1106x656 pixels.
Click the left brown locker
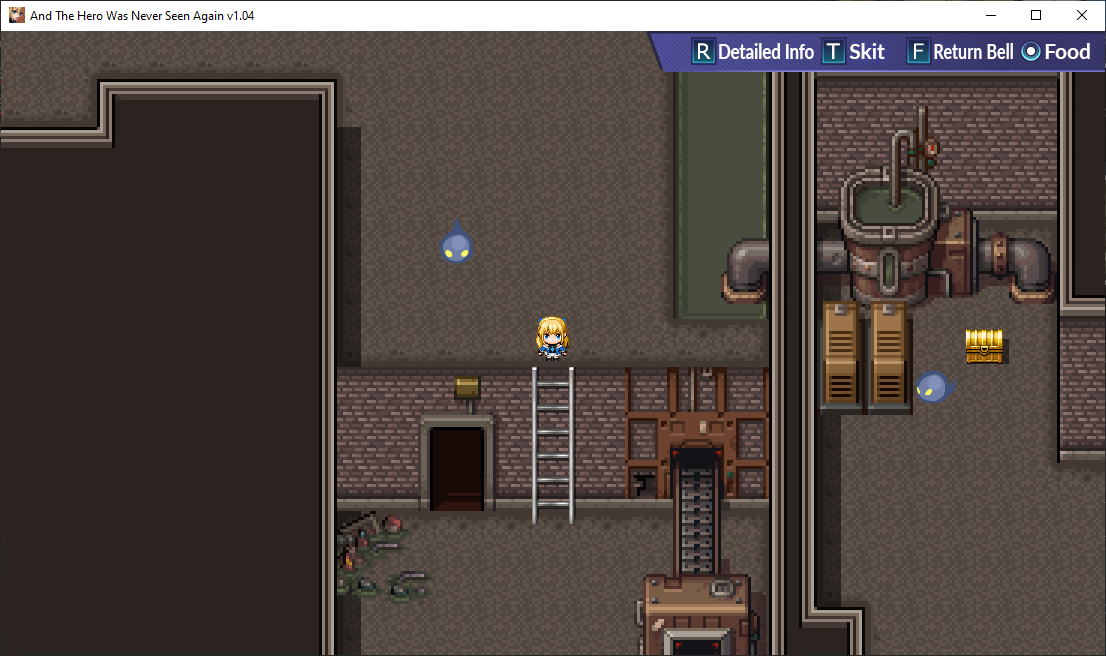[x=841, y=355]
